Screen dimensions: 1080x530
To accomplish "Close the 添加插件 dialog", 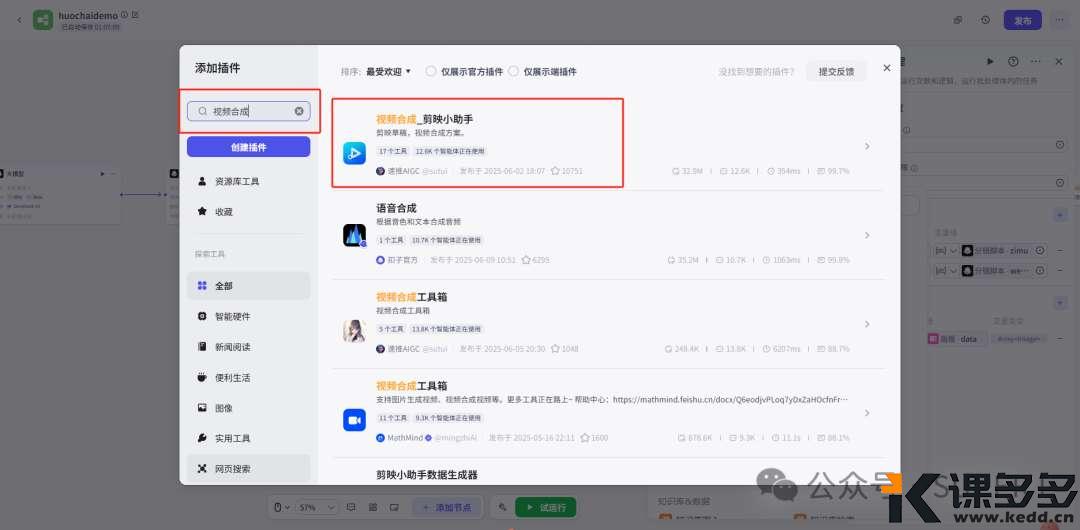I will (886, 68).
